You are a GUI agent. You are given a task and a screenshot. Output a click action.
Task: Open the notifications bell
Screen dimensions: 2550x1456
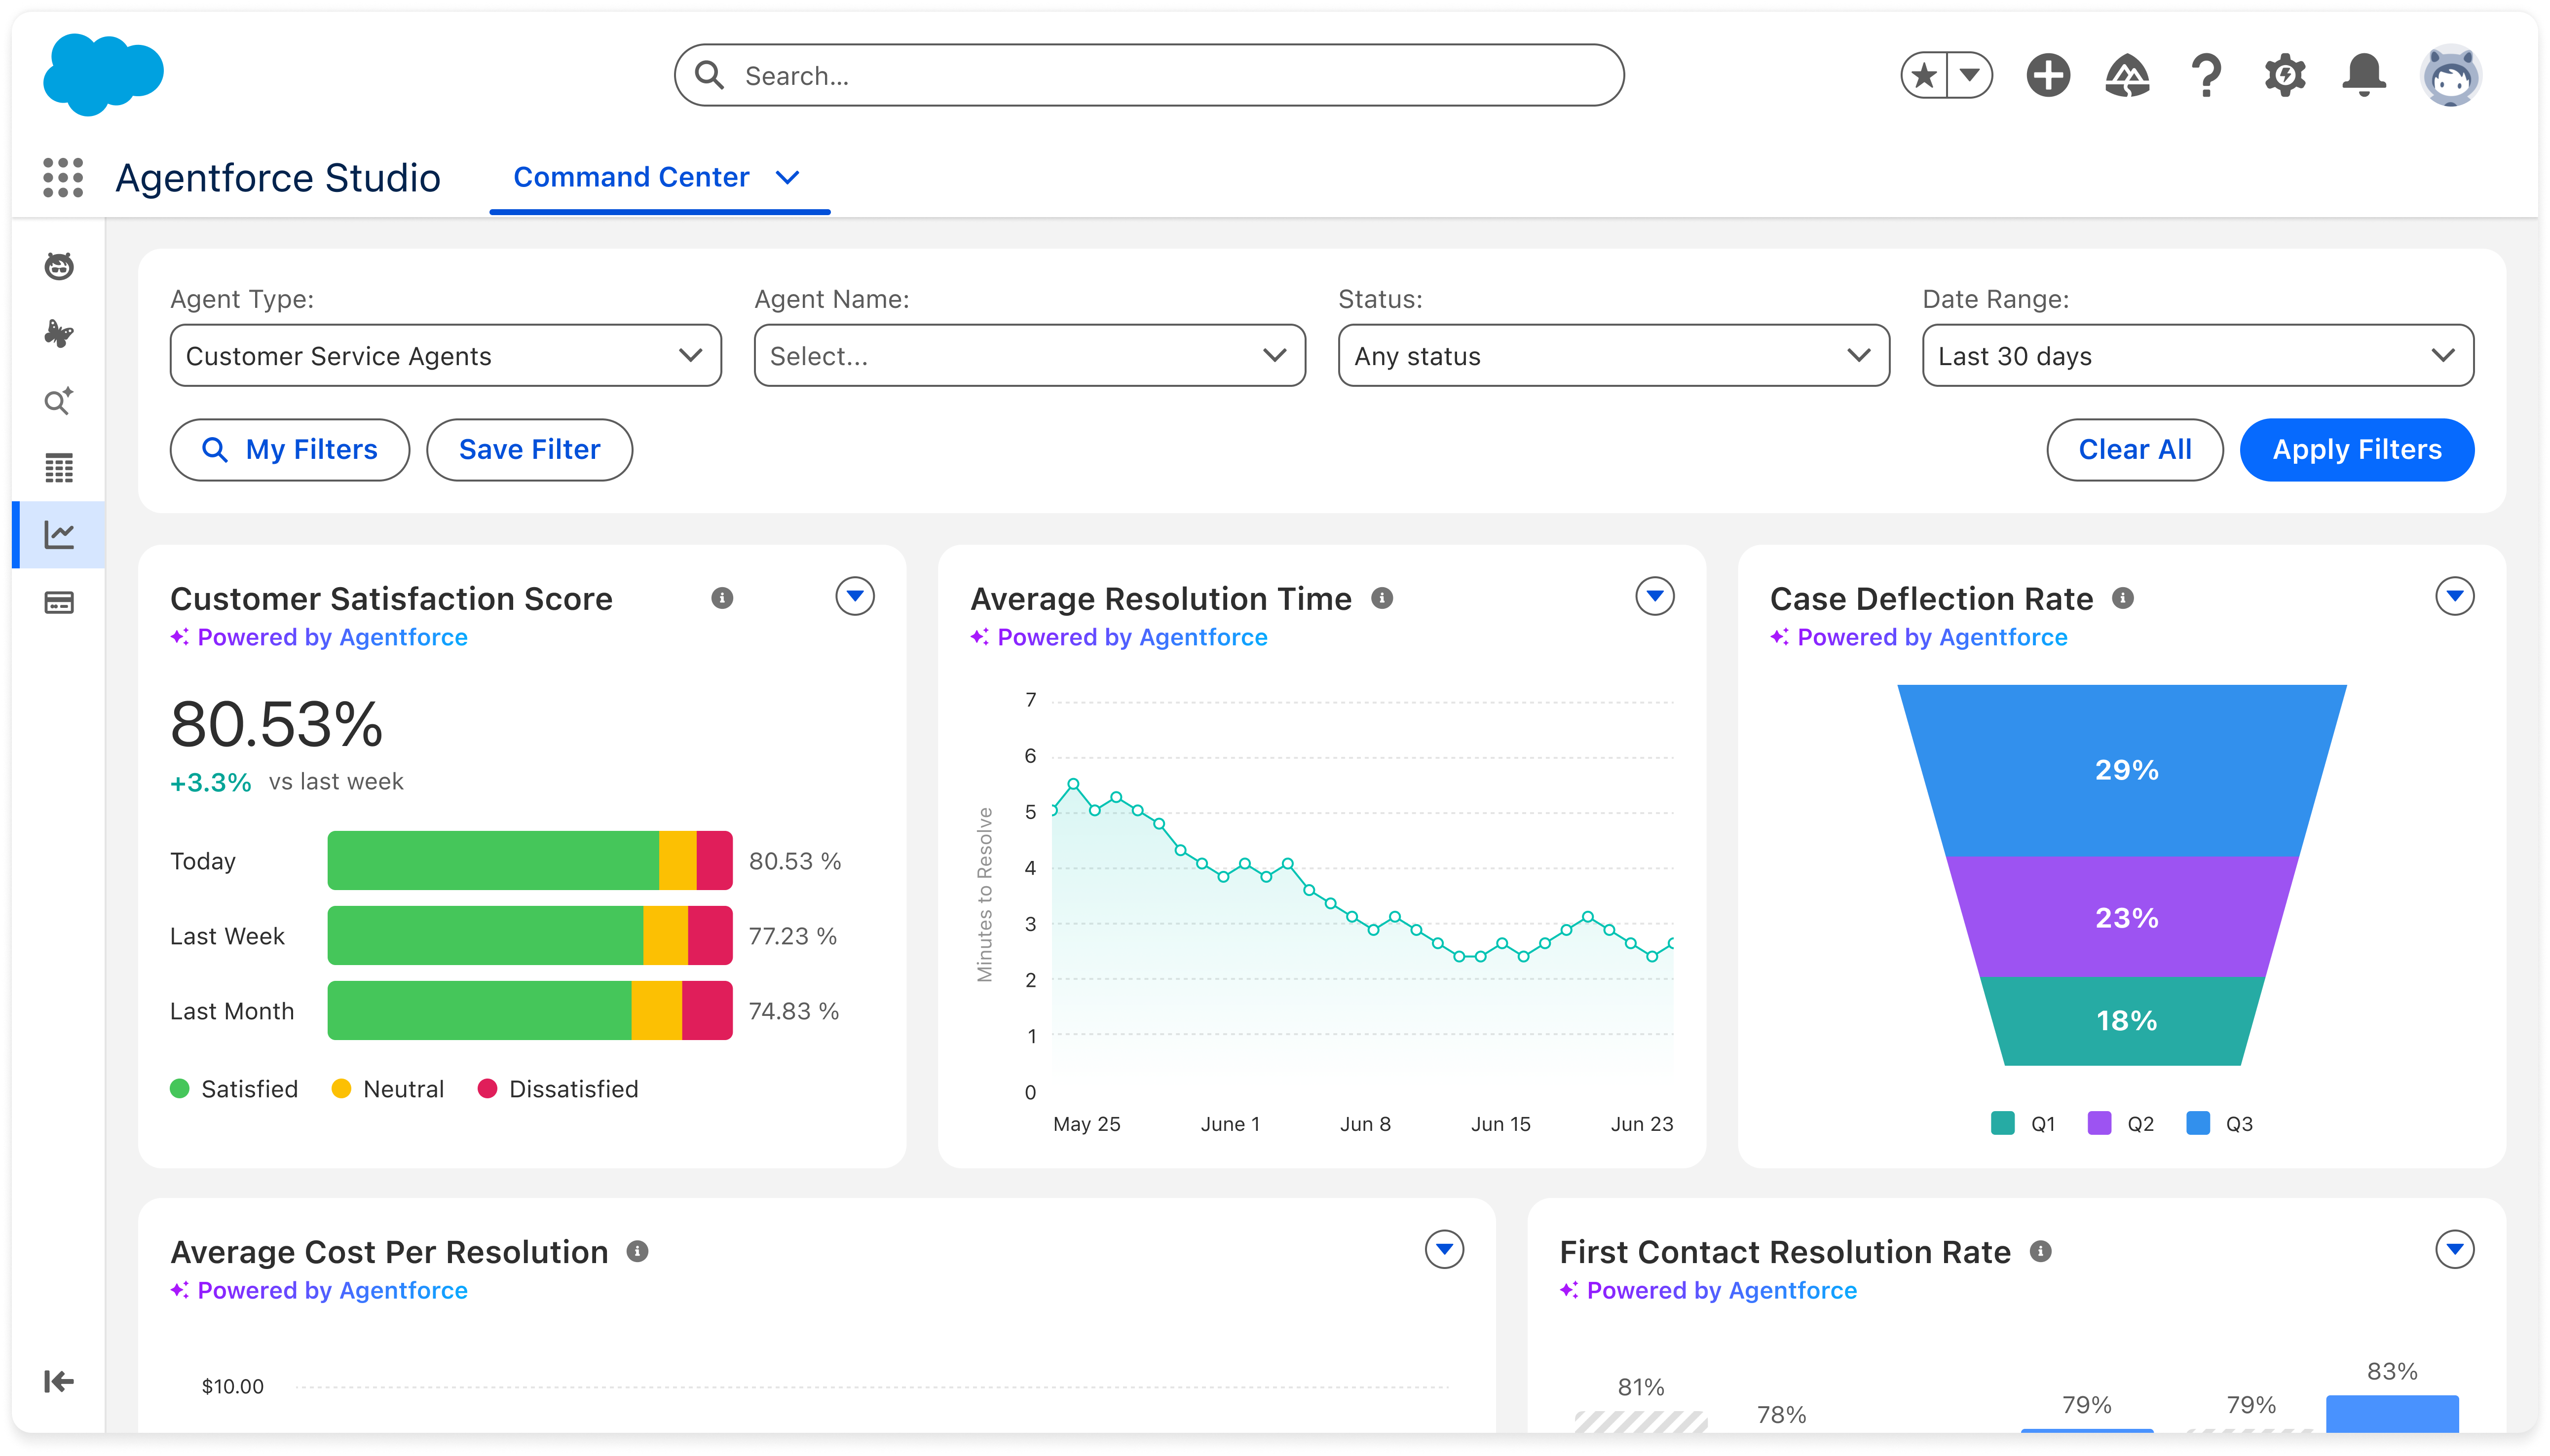2364,76
